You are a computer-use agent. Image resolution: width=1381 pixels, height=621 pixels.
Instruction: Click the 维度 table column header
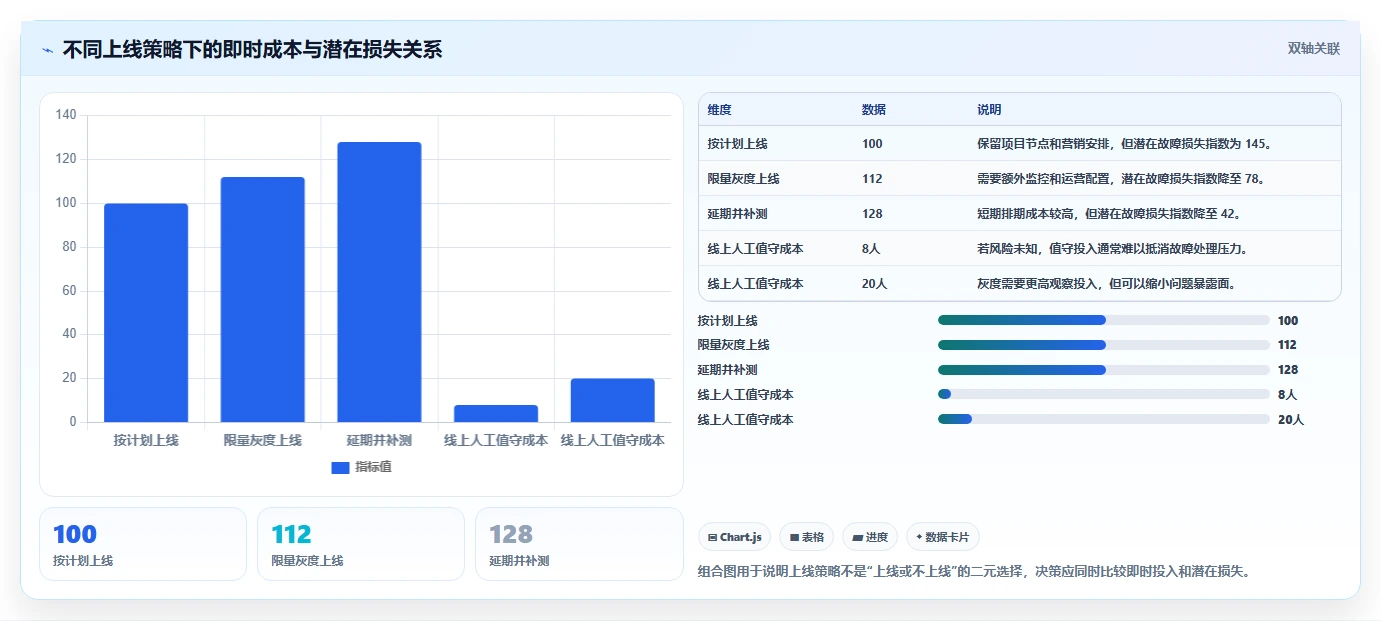tap(719, 110)
